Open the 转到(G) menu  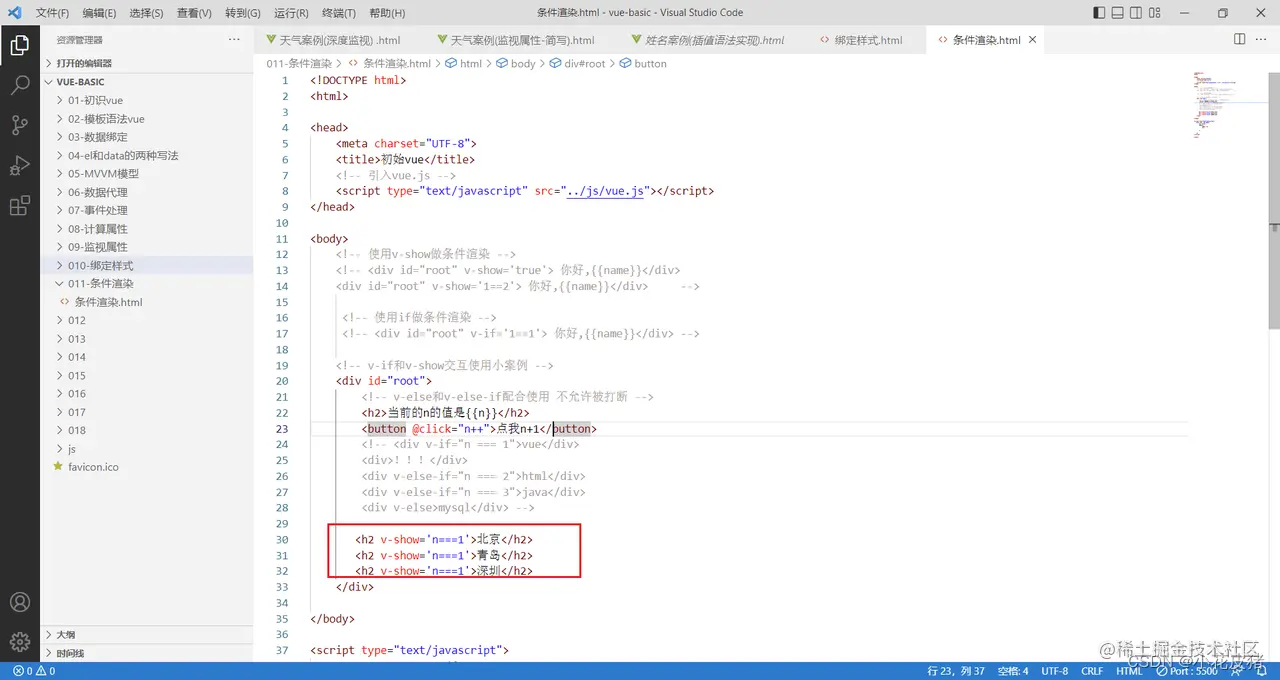pos(242,13)
